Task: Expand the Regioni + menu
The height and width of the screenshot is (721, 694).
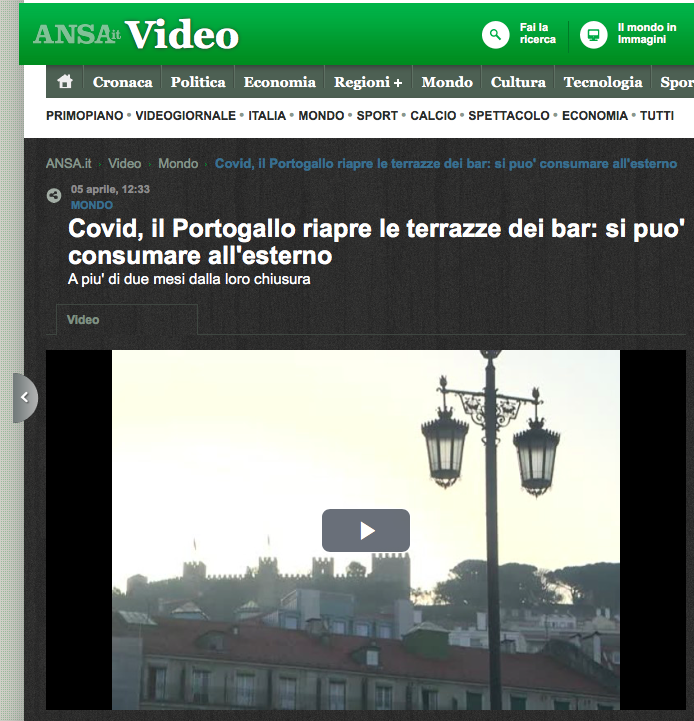Action: coord(368,82)
